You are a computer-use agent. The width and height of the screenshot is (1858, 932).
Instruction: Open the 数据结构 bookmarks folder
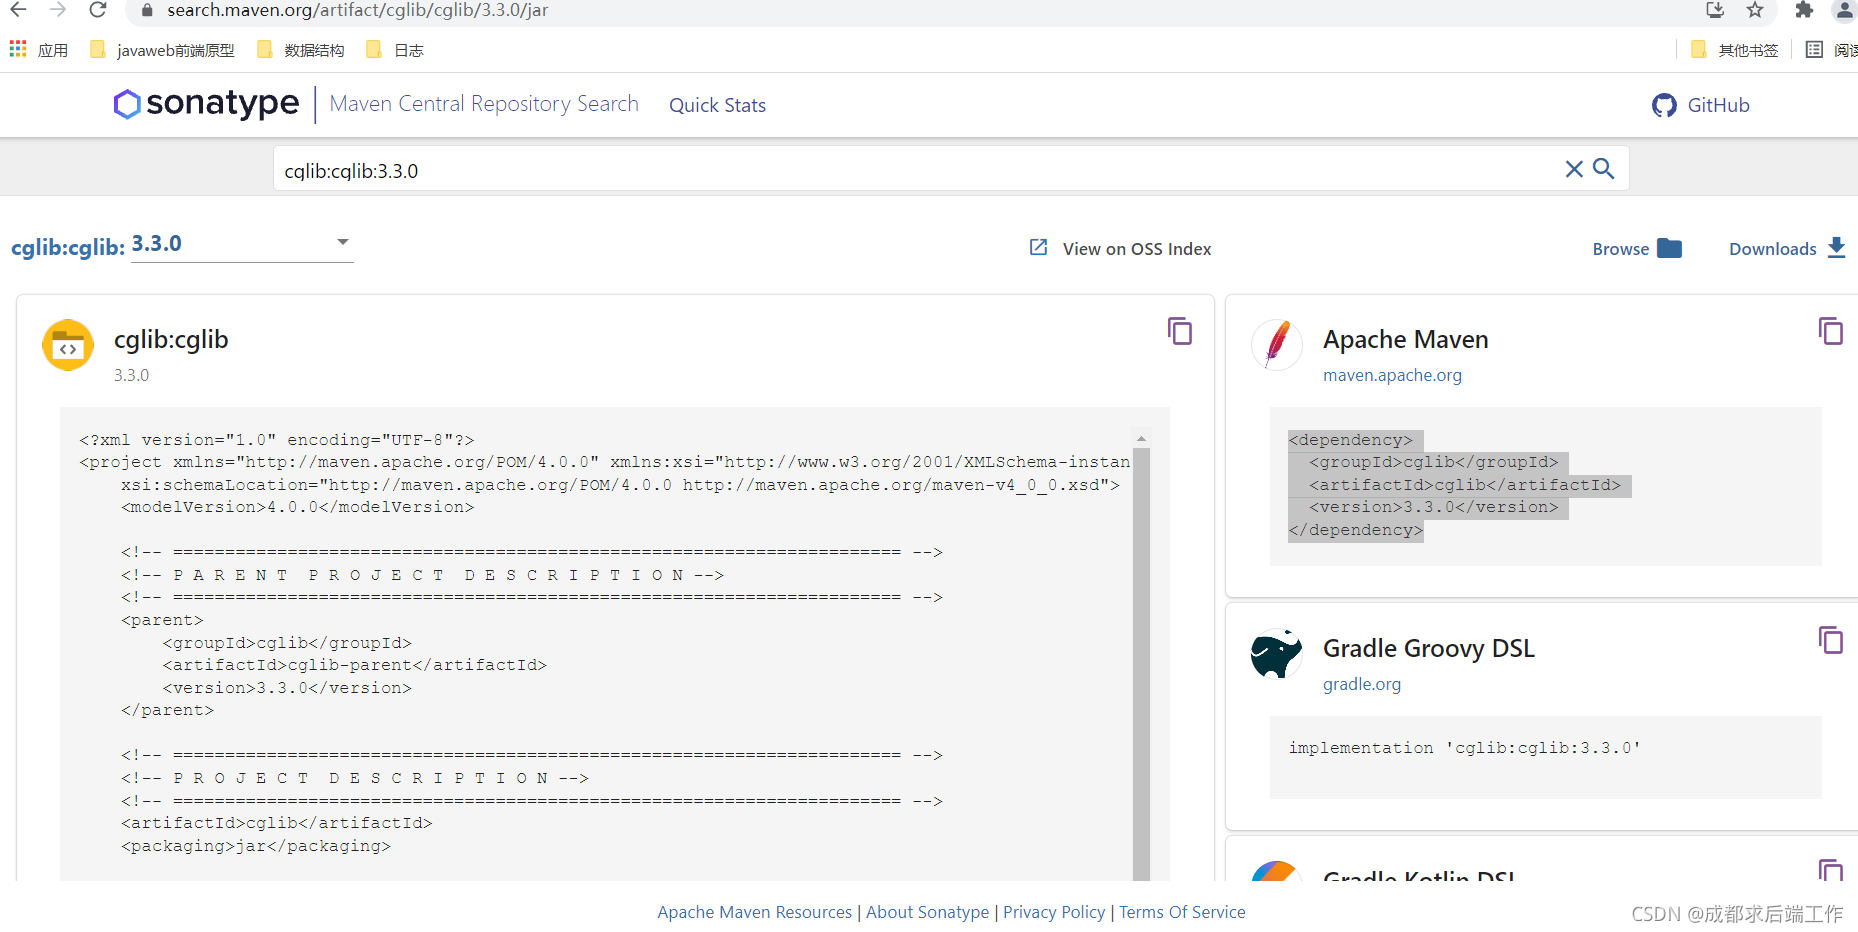coord(313,49)
